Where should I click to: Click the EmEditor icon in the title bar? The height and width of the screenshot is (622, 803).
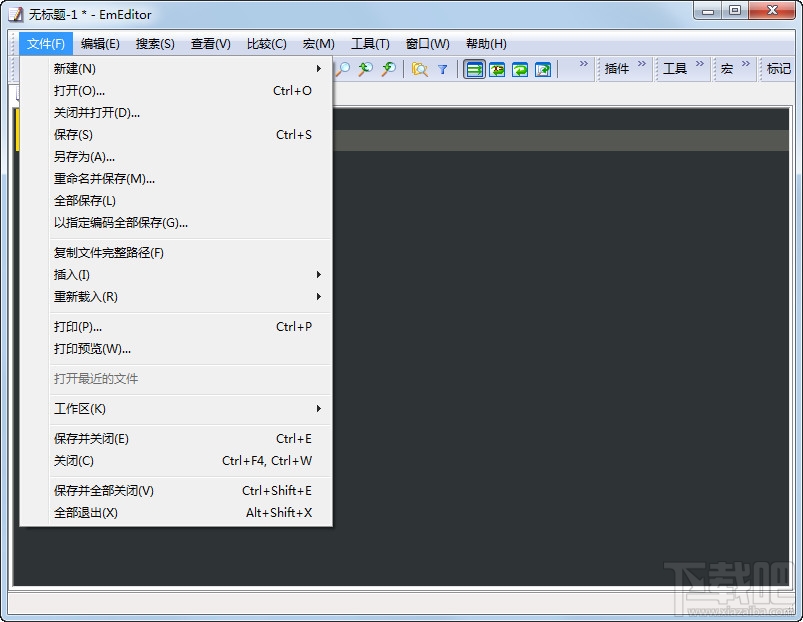[x=13, y=14]
